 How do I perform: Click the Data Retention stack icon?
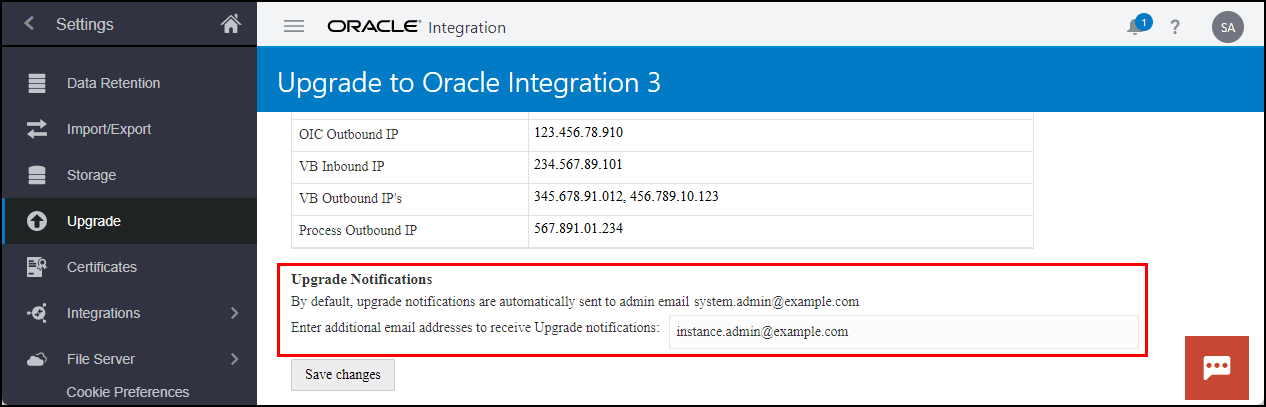tap(37, 83)
